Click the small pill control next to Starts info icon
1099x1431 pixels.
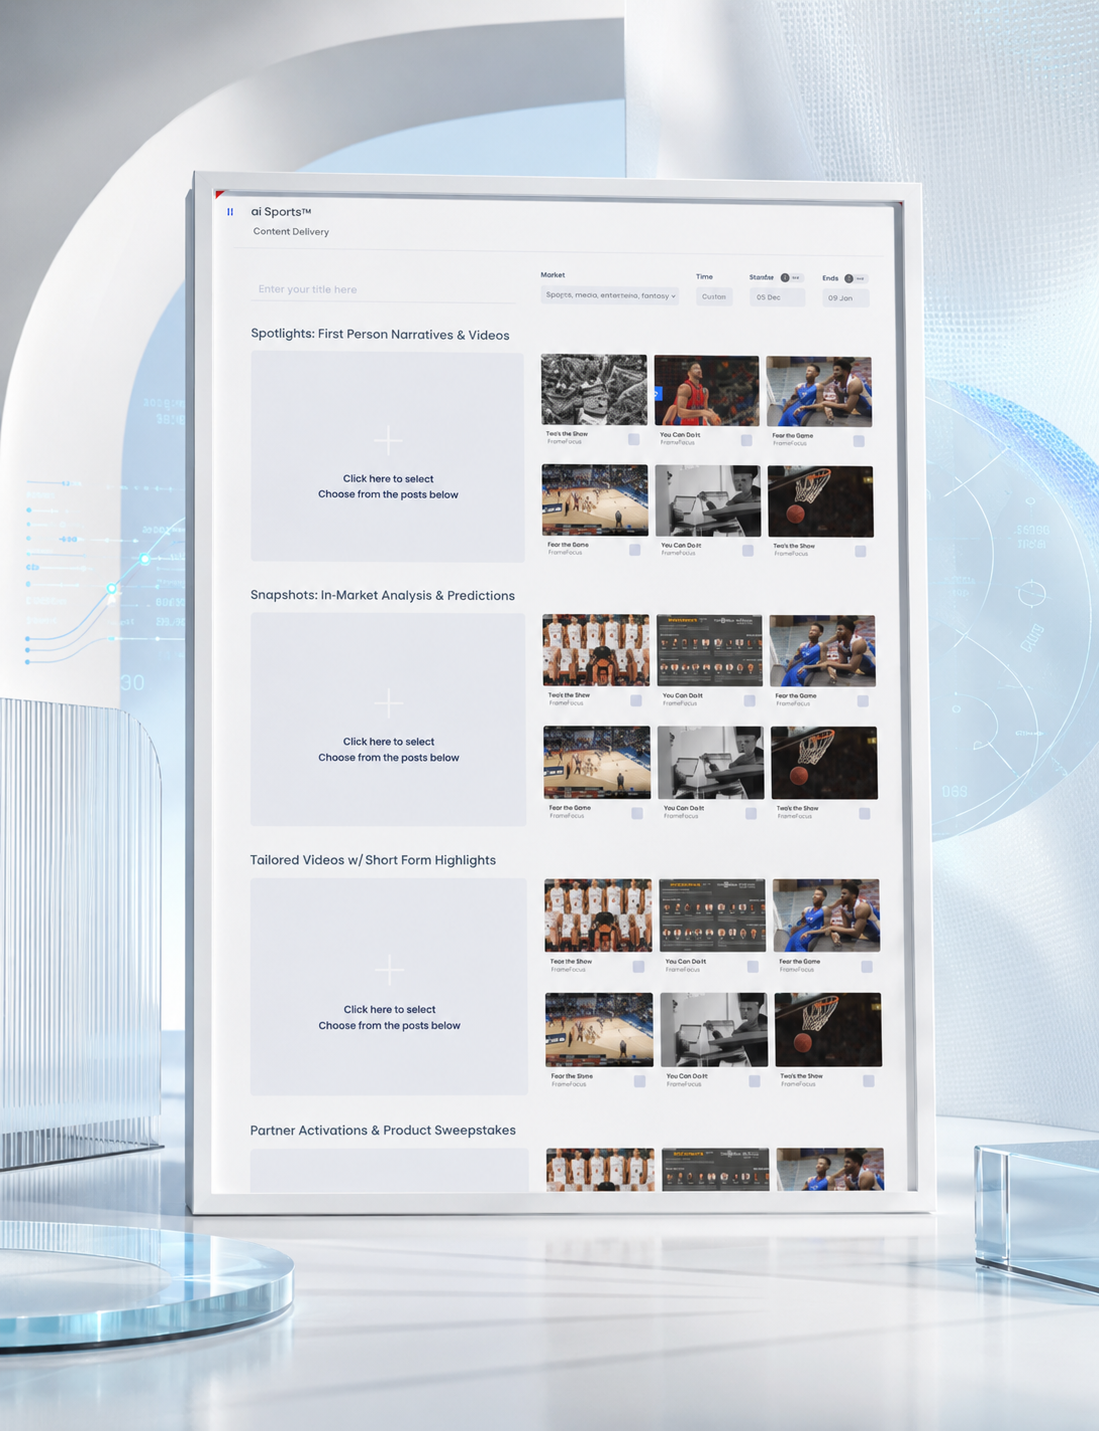797,278
